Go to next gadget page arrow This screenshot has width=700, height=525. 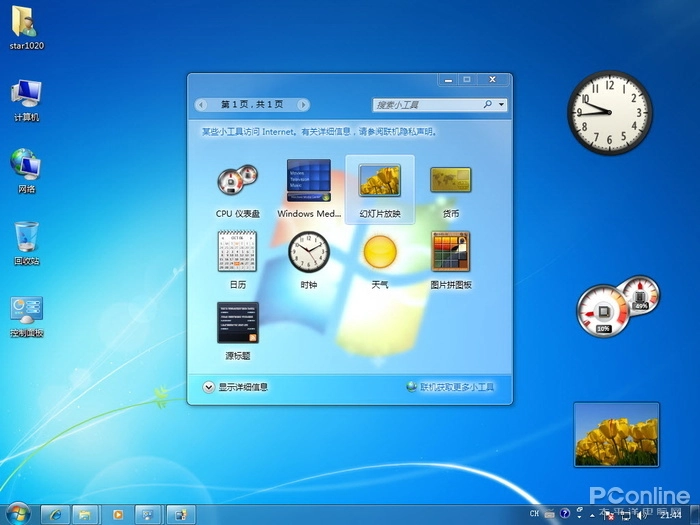coord(303,104)
